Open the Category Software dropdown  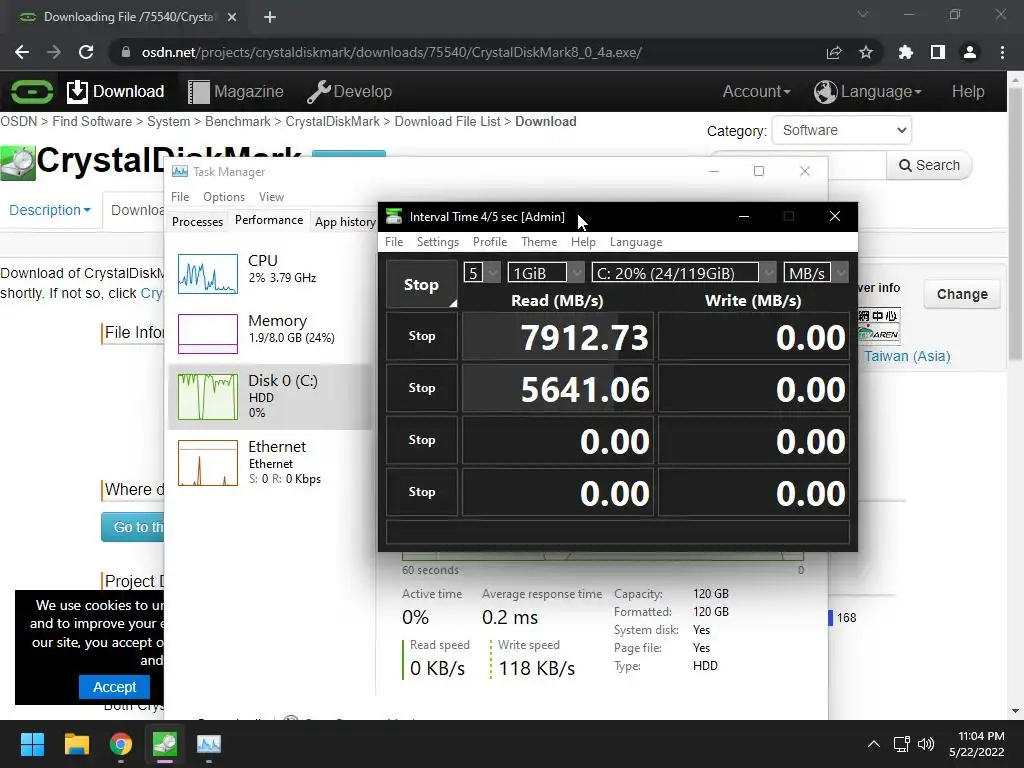[x=842, y=130]
